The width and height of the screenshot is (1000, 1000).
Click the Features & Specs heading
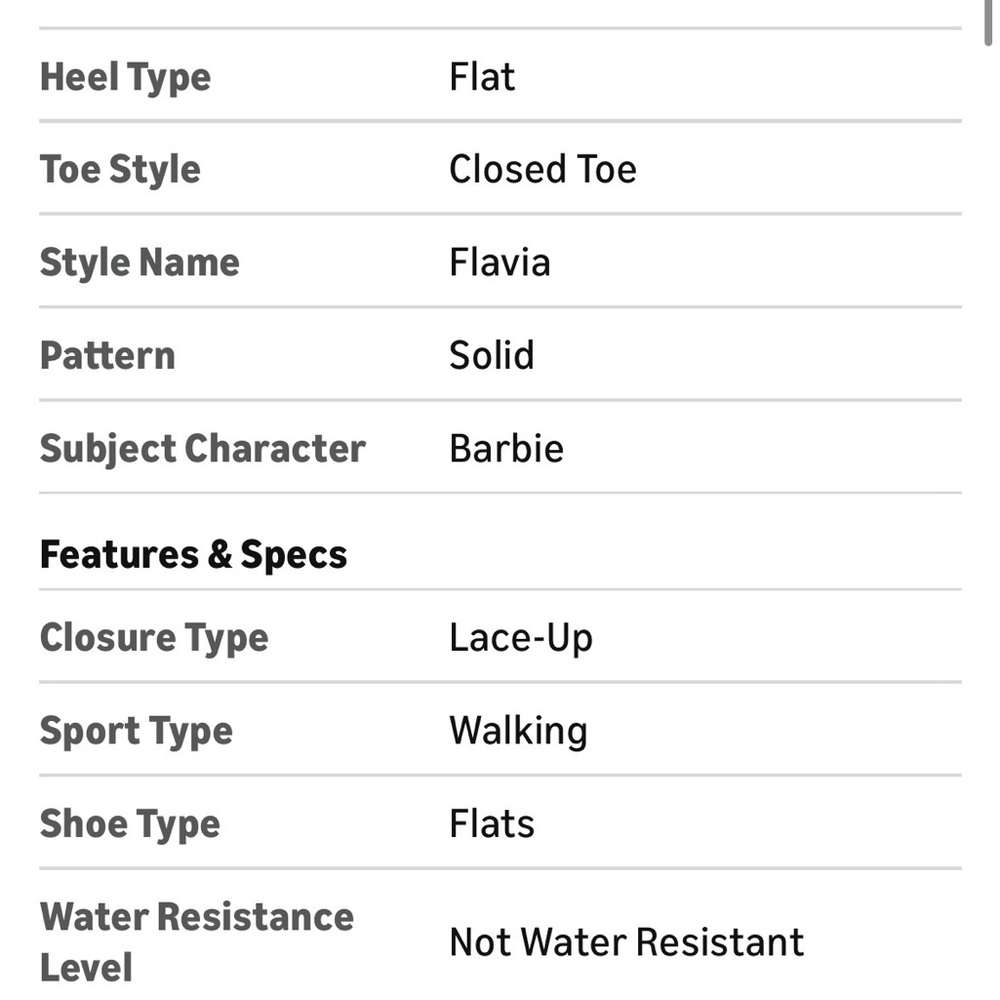[193, 554]
